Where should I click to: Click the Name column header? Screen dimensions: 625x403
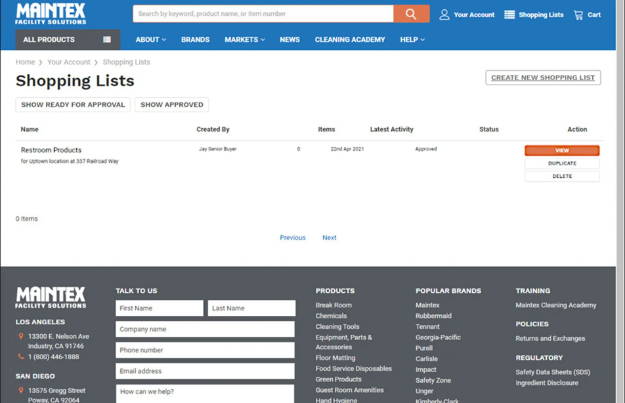[29, 129]
